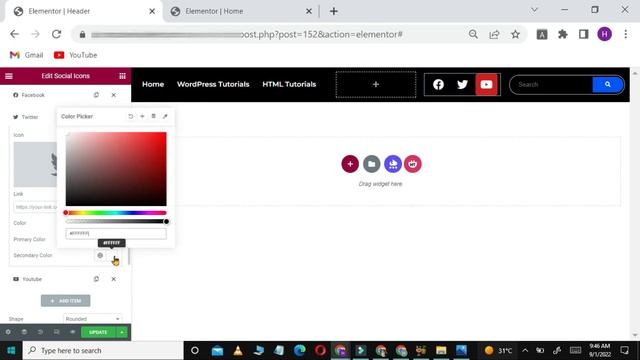
Task: Click the hex color value field
Action: pyautogui.click(x=116, y=233)
